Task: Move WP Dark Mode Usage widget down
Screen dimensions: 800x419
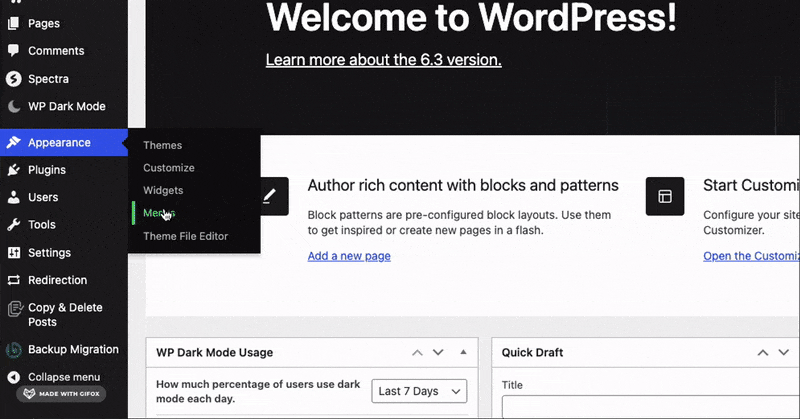Action: tap(438, 352)
